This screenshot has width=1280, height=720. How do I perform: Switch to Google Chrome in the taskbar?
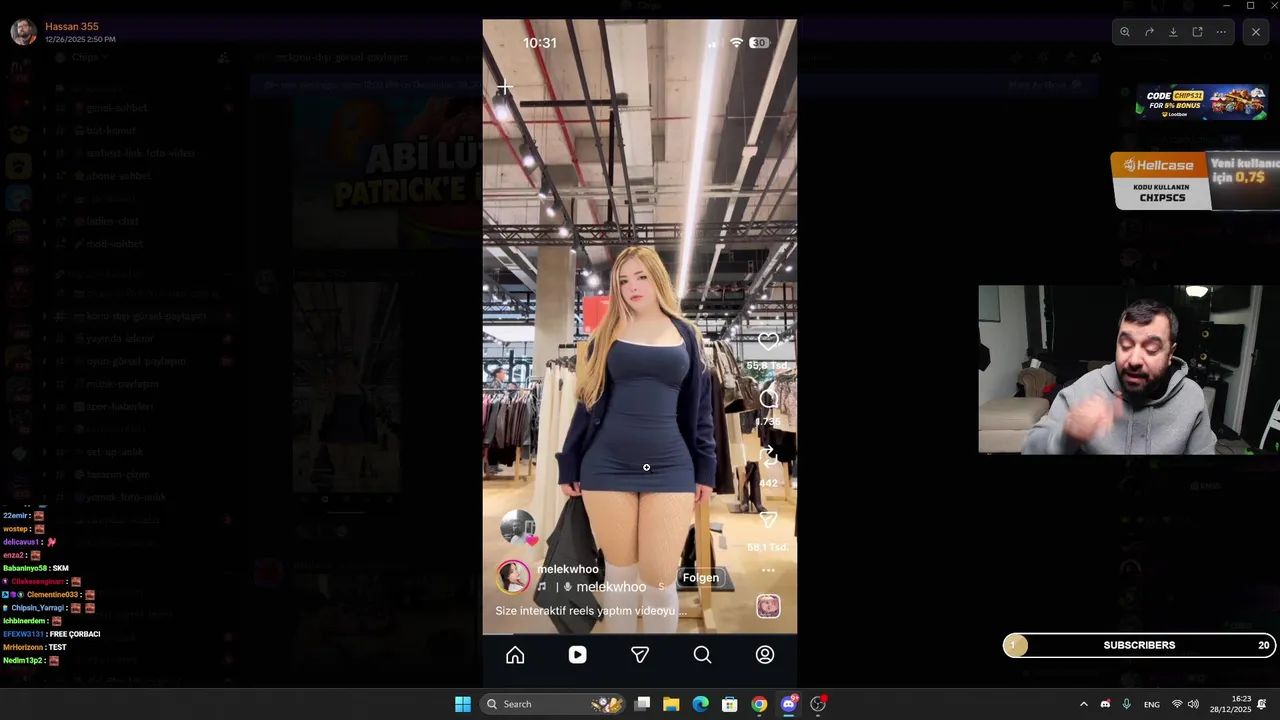pyautogui.click(x=759, y=704)
